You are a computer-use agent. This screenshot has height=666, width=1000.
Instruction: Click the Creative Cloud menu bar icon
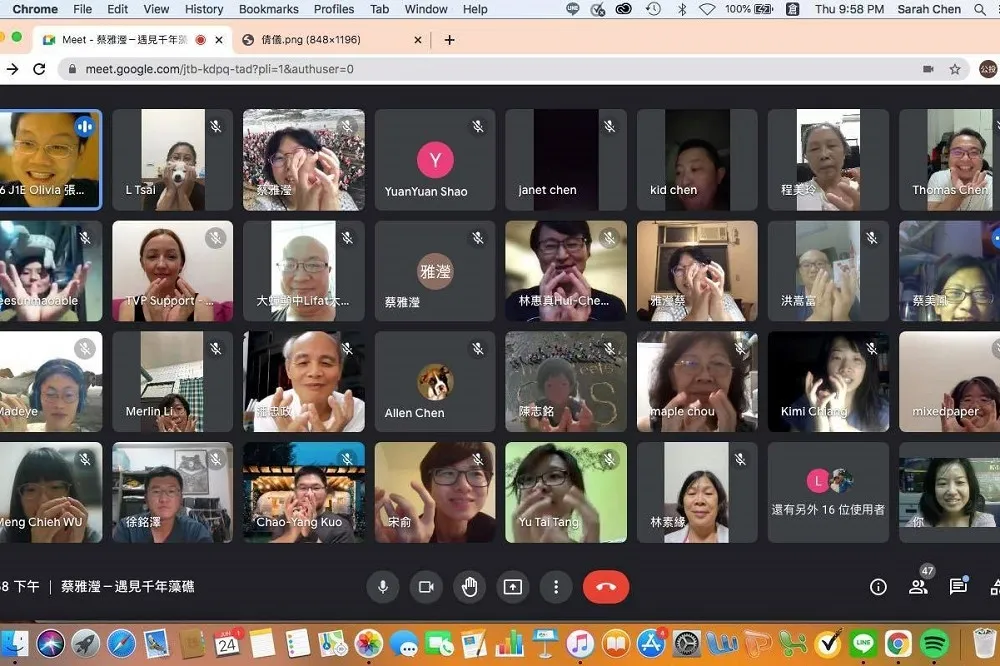click(x=623, y=9)
